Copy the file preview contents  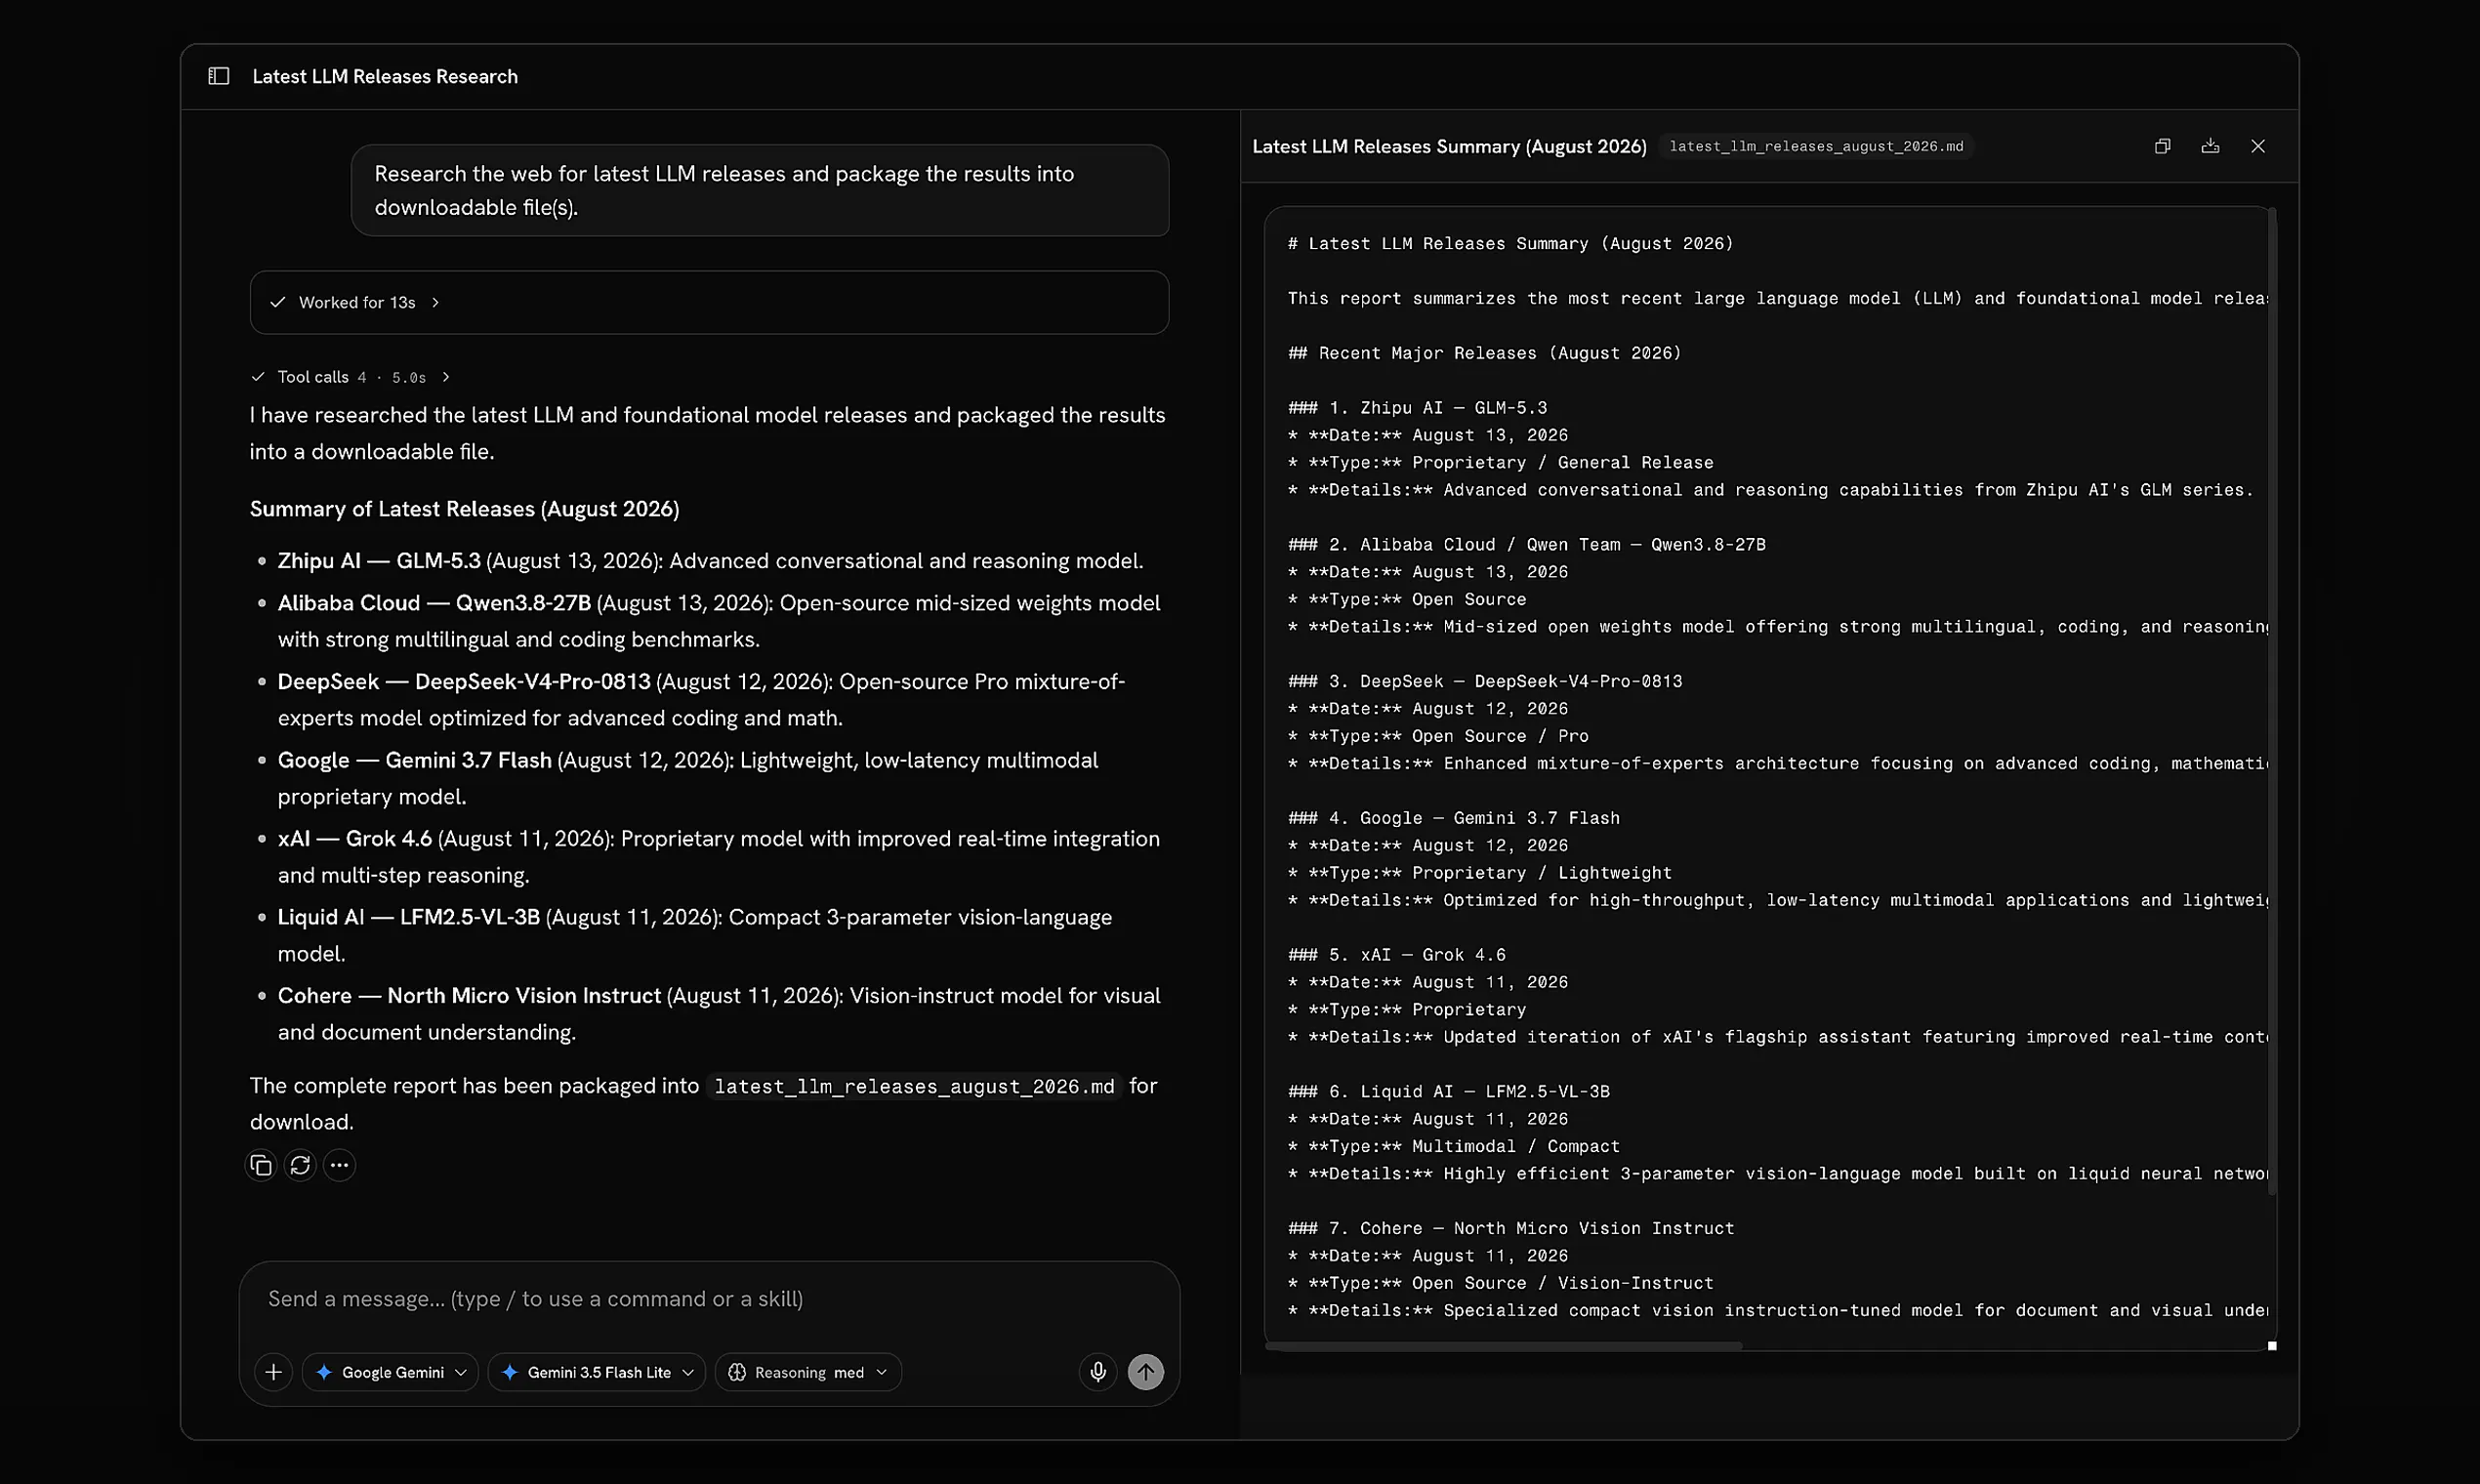(2162, 146)
